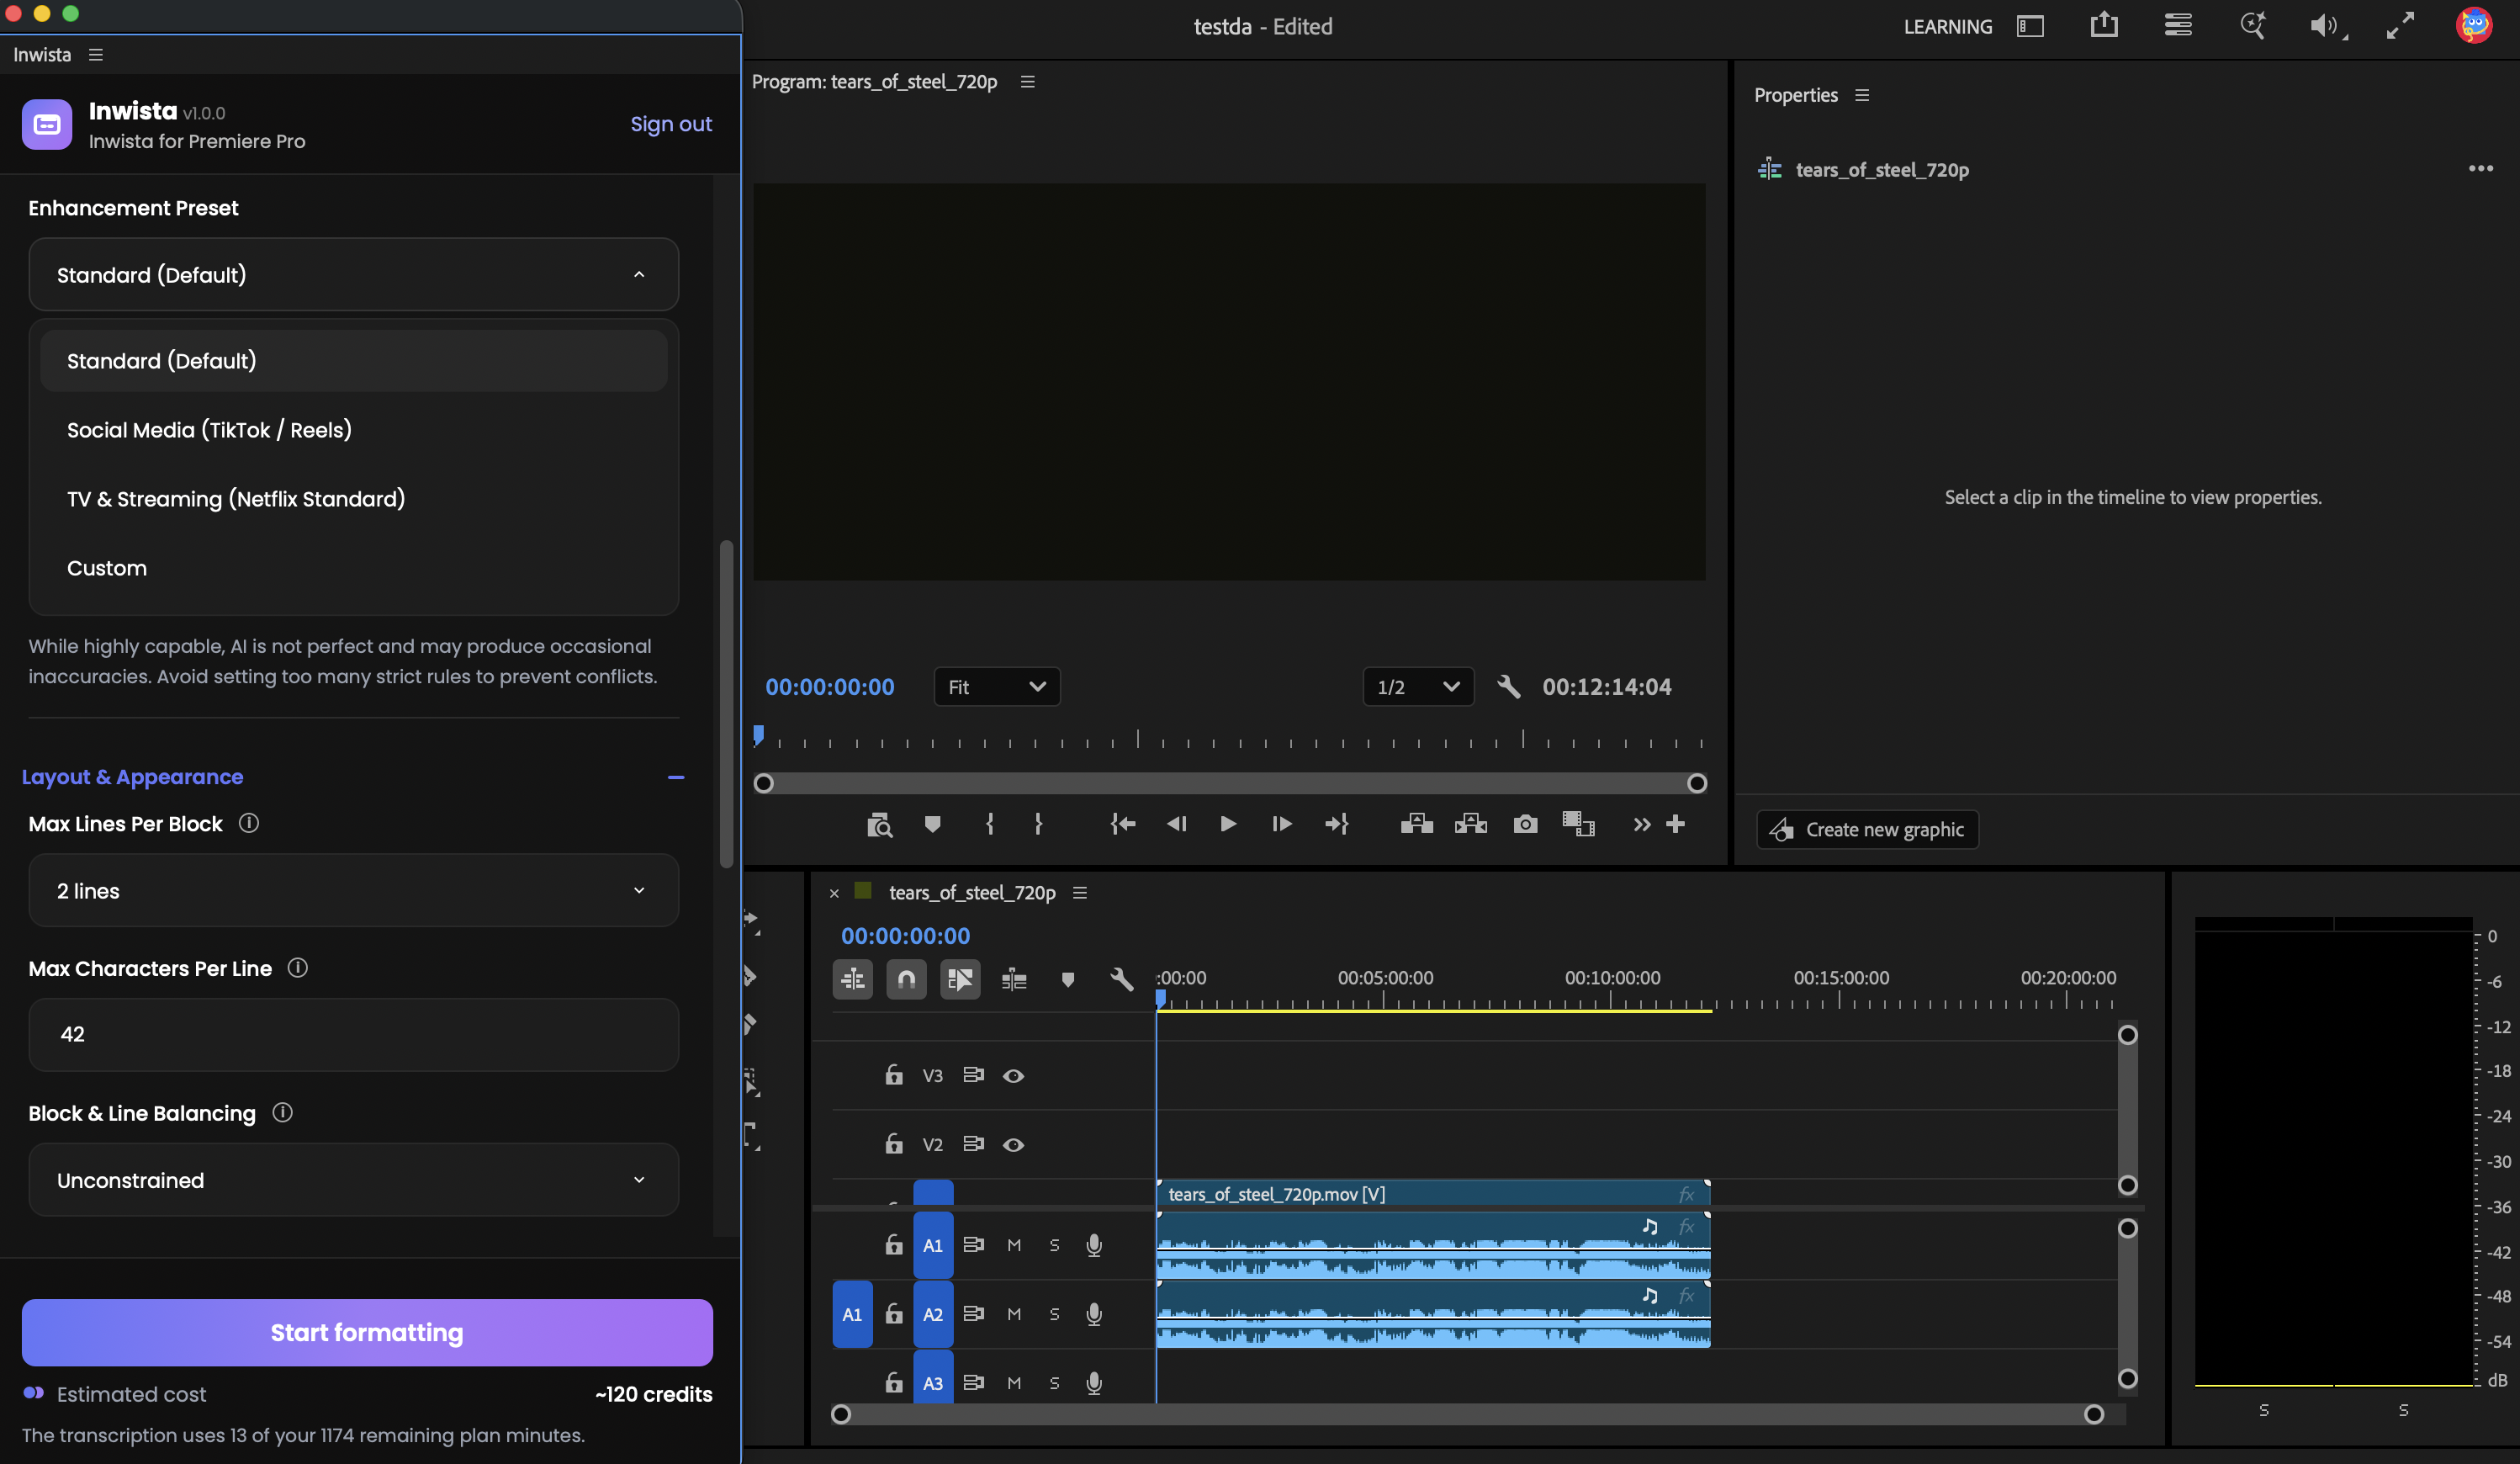Play the program monitor

click(x=1228, y=824)
